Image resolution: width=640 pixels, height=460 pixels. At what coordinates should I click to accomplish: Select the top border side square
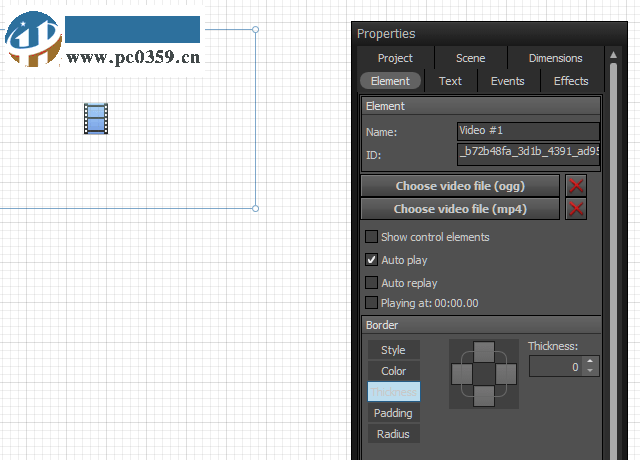coord(484,352)
